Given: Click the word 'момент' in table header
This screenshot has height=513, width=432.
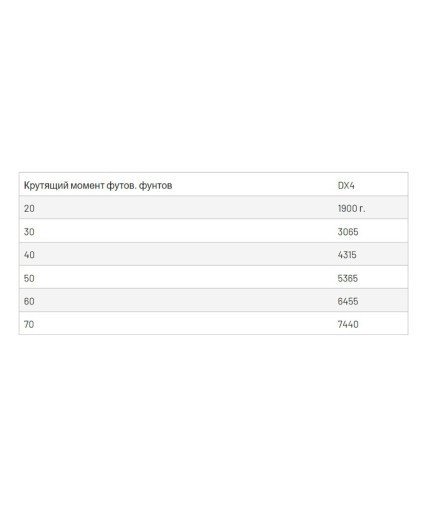Looking at the screenshot, I should coord(87,185).
